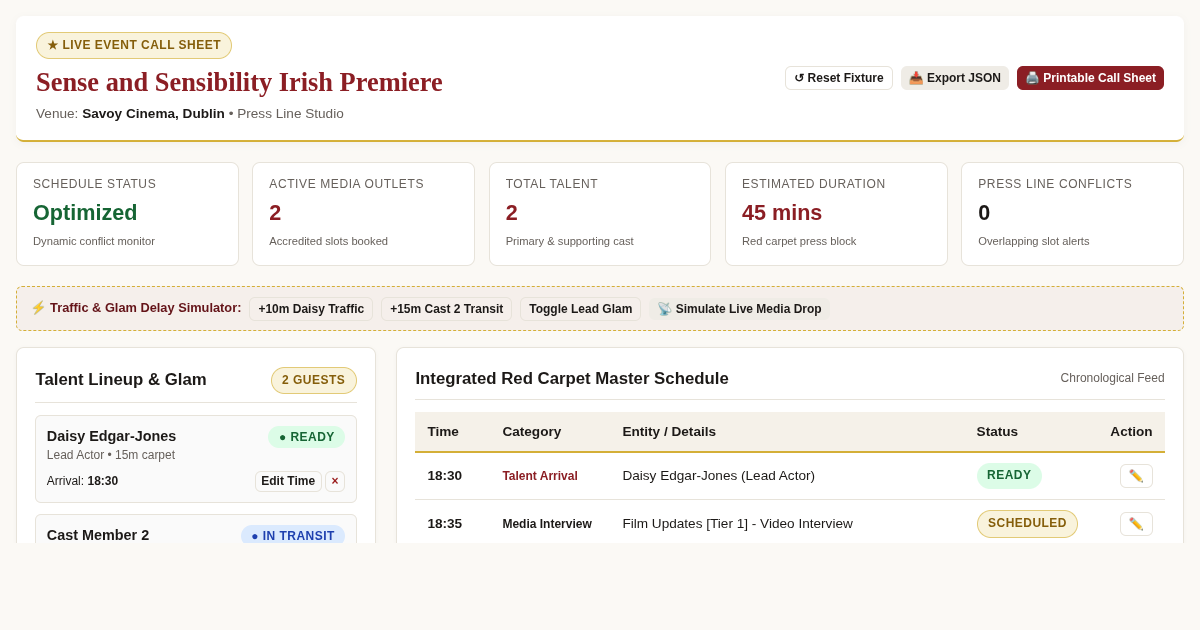This screenshot has width=1200, height=630.
Task: Select the Estimated Duration 45 mins card
Action: point(836,214)
